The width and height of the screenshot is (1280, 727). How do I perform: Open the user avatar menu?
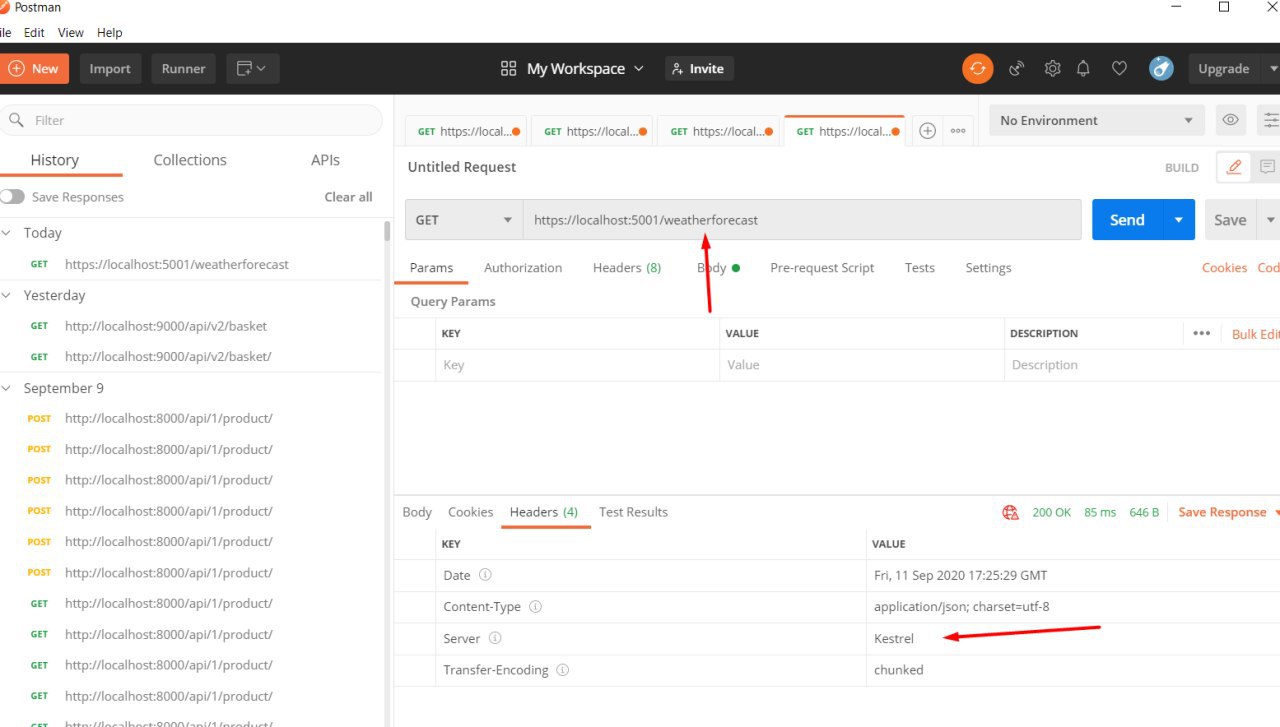(x=1161, y=68)
